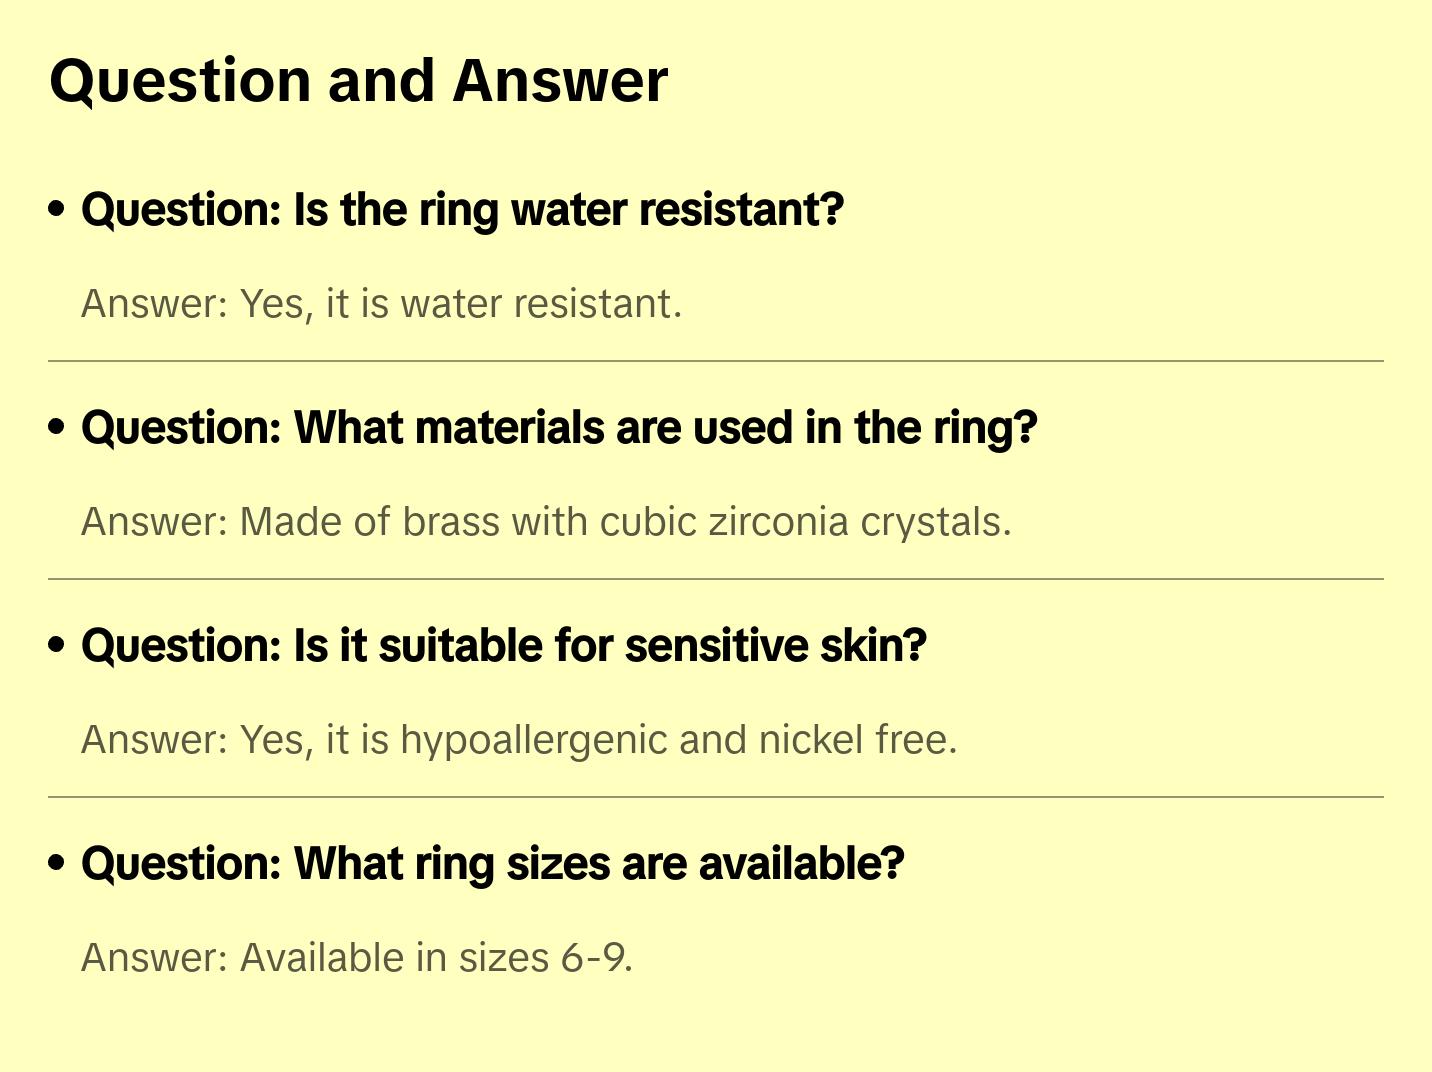
Task: Click the answer mentioning brass and cubic zirconia
Action: (x=546, y=522)
